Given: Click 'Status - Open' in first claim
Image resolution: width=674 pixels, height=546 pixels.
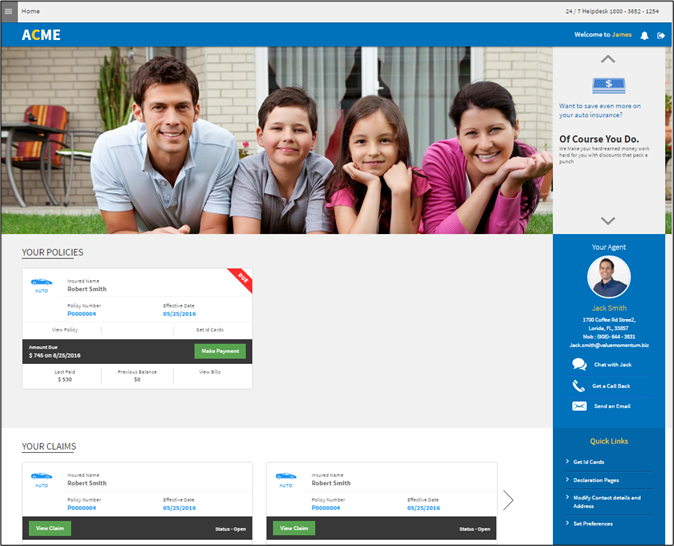Looking at the screenshot, I should pyautogui.click(x=230, y=529).
